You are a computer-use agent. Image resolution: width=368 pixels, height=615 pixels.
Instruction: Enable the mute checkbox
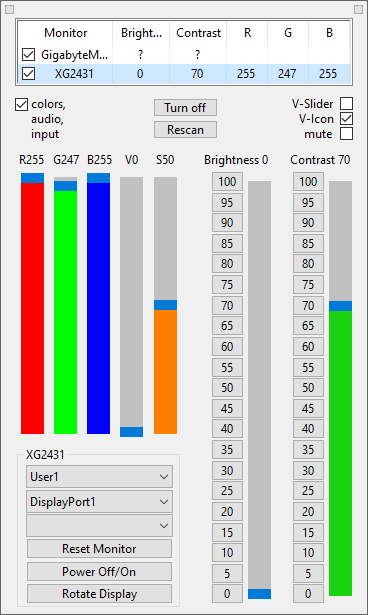click(346, 133)
